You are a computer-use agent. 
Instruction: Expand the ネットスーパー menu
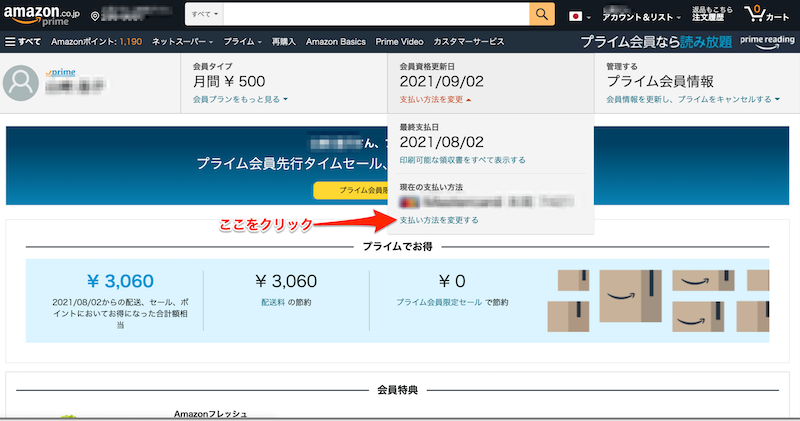(x=182, y=42)
